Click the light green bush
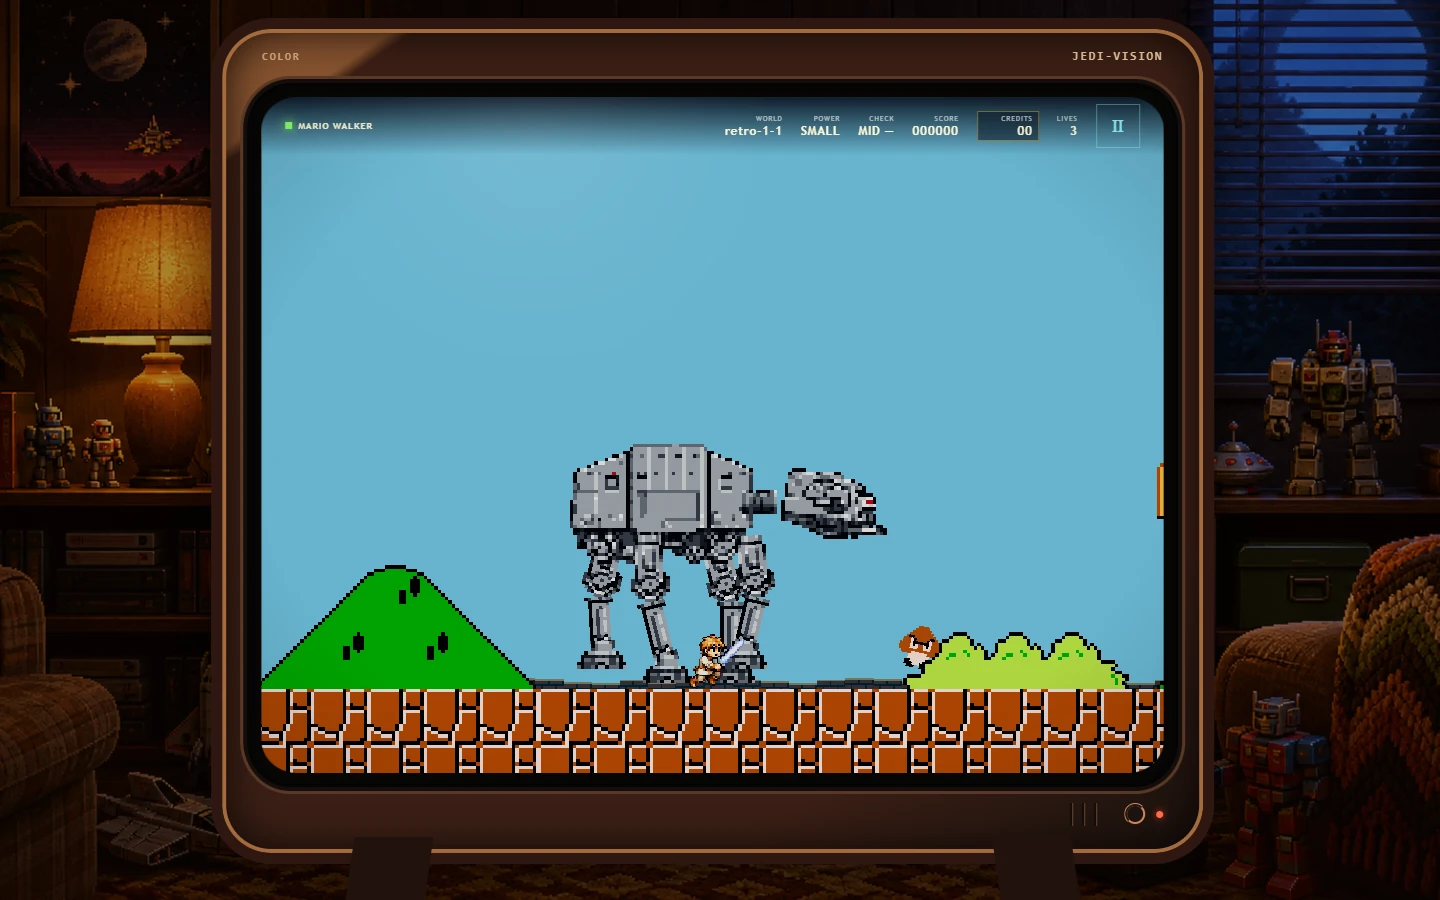1440x900 pixels. click(x=1018, y=661)
